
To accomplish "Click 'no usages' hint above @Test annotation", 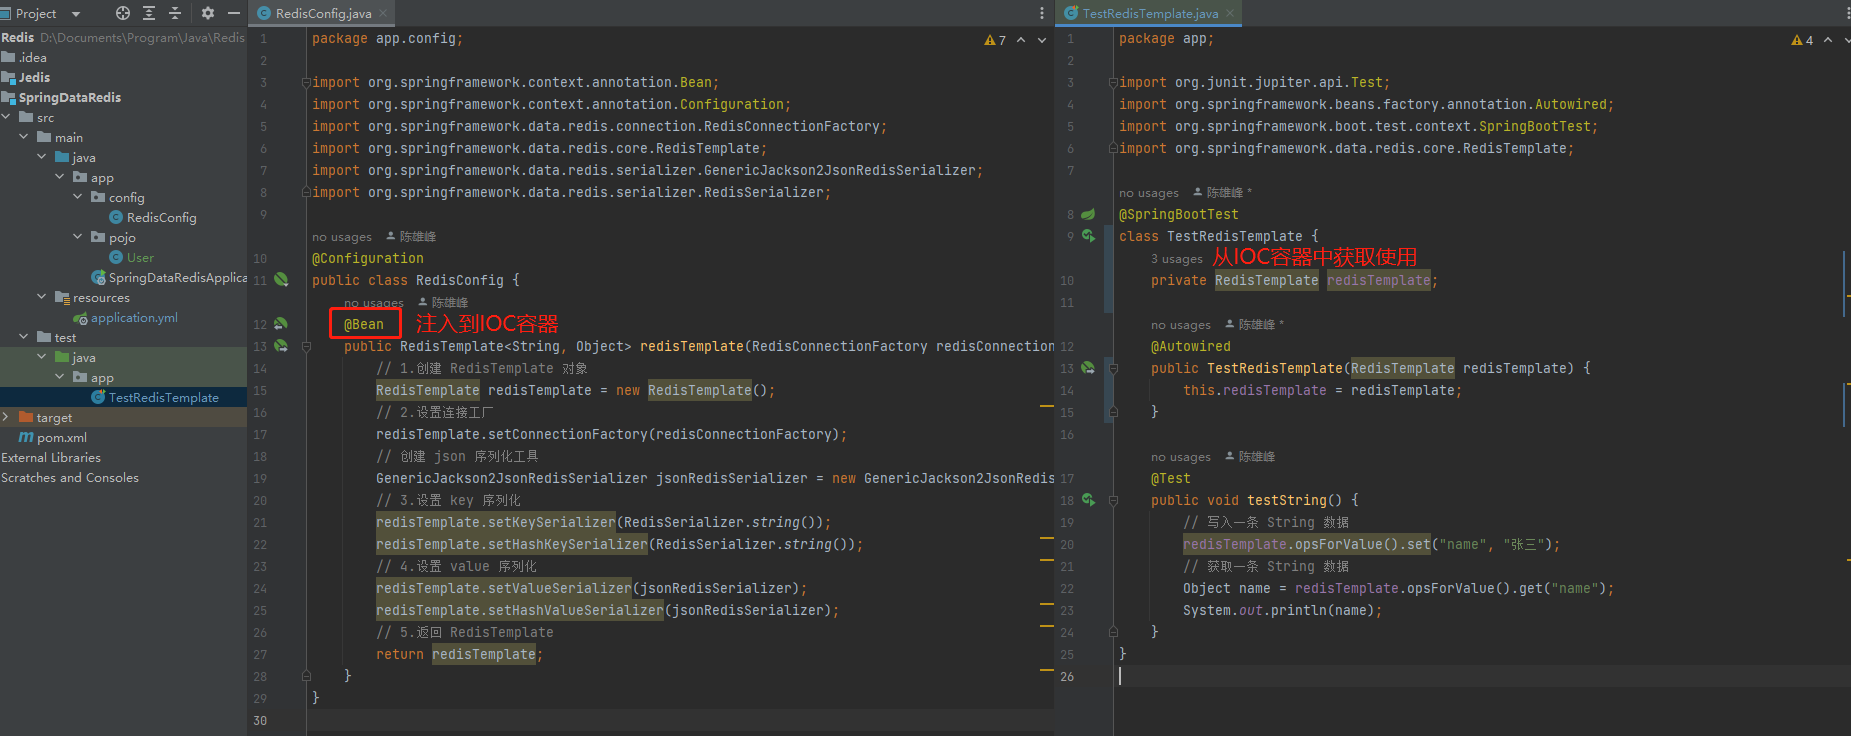I will pos(1180,457).
